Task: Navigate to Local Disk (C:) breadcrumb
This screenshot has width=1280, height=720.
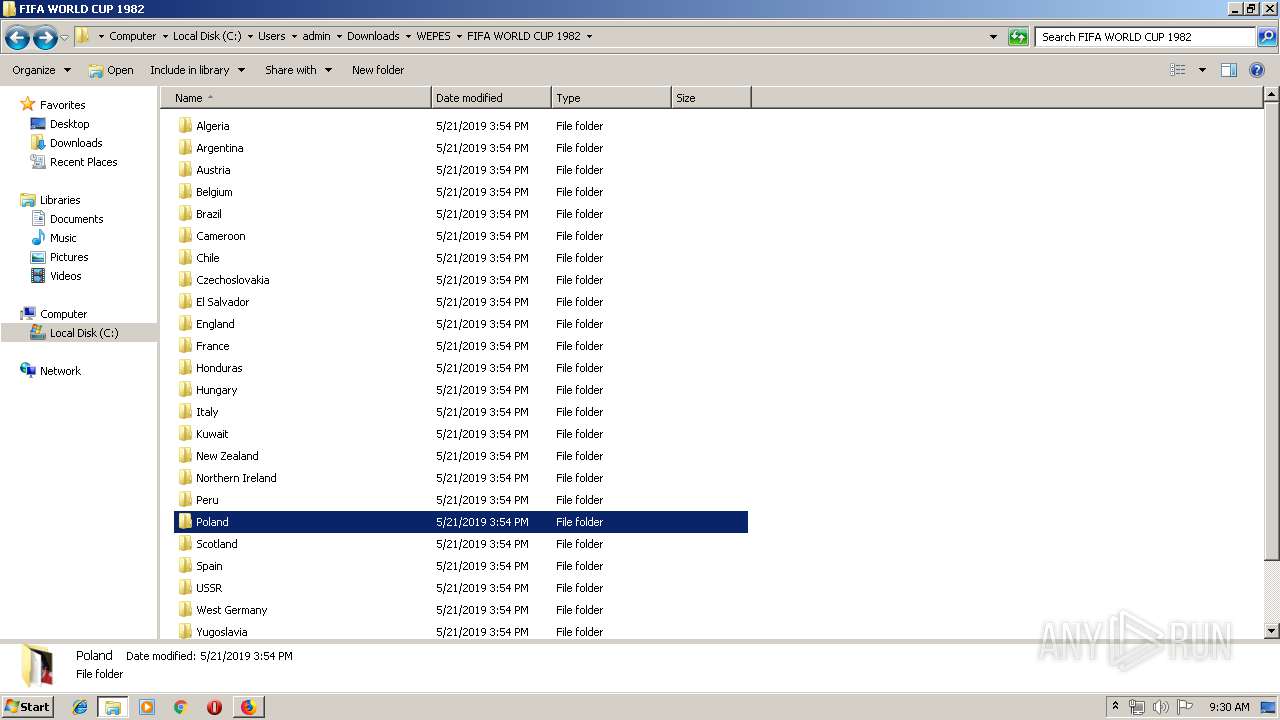Action: click(x=207, y=36)
